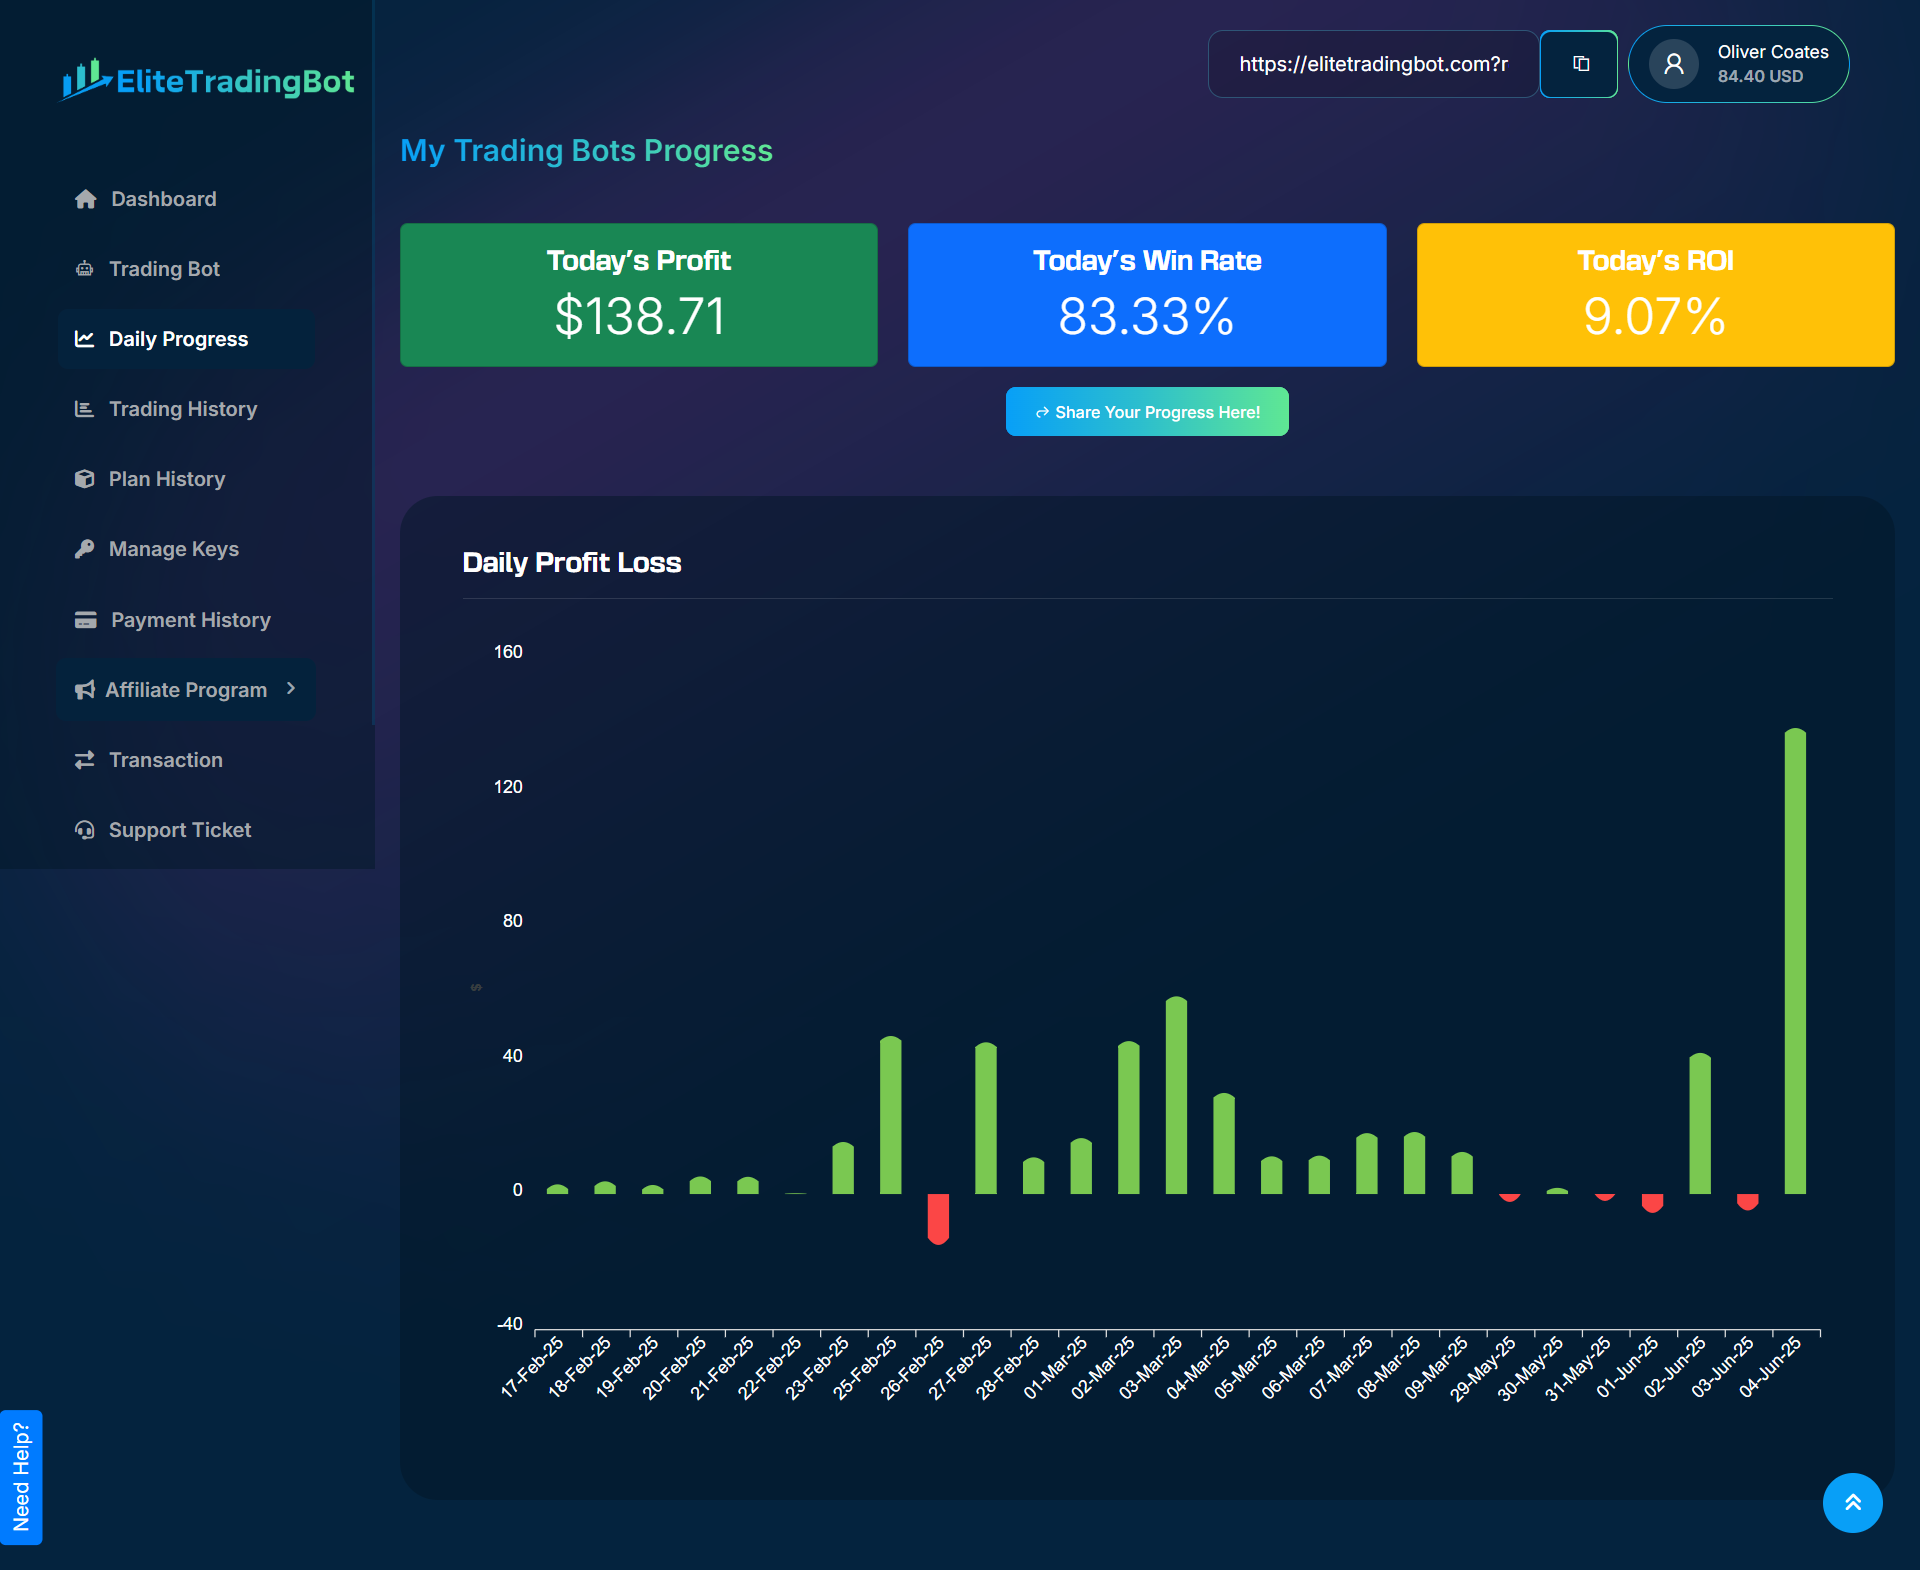Click the Support Ticket headset icon
This screenshot has height=1570, width=1920.
pyautogui.click(x=85, y=830)
